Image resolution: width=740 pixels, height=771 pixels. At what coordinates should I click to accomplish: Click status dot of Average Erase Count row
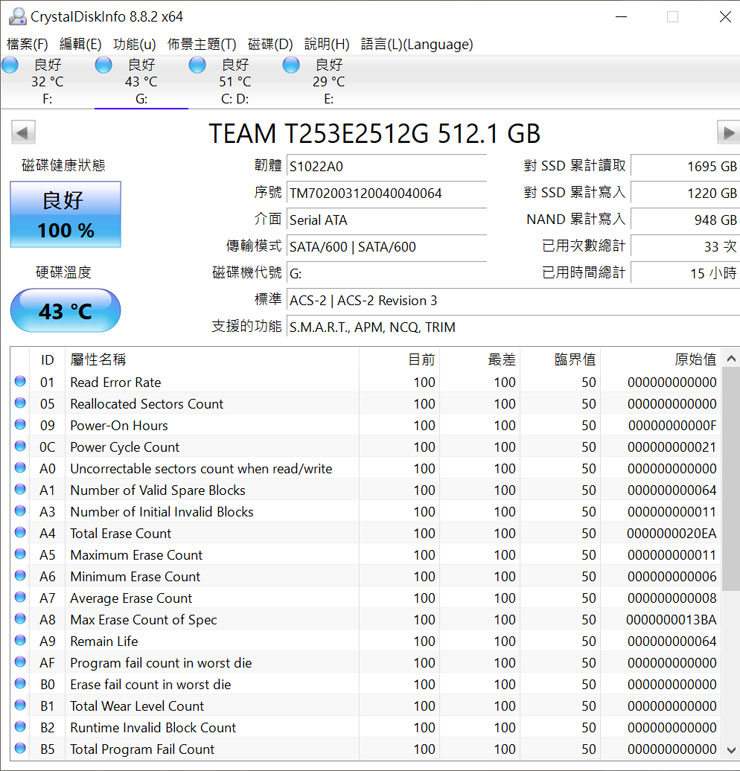tap(20, 597)
